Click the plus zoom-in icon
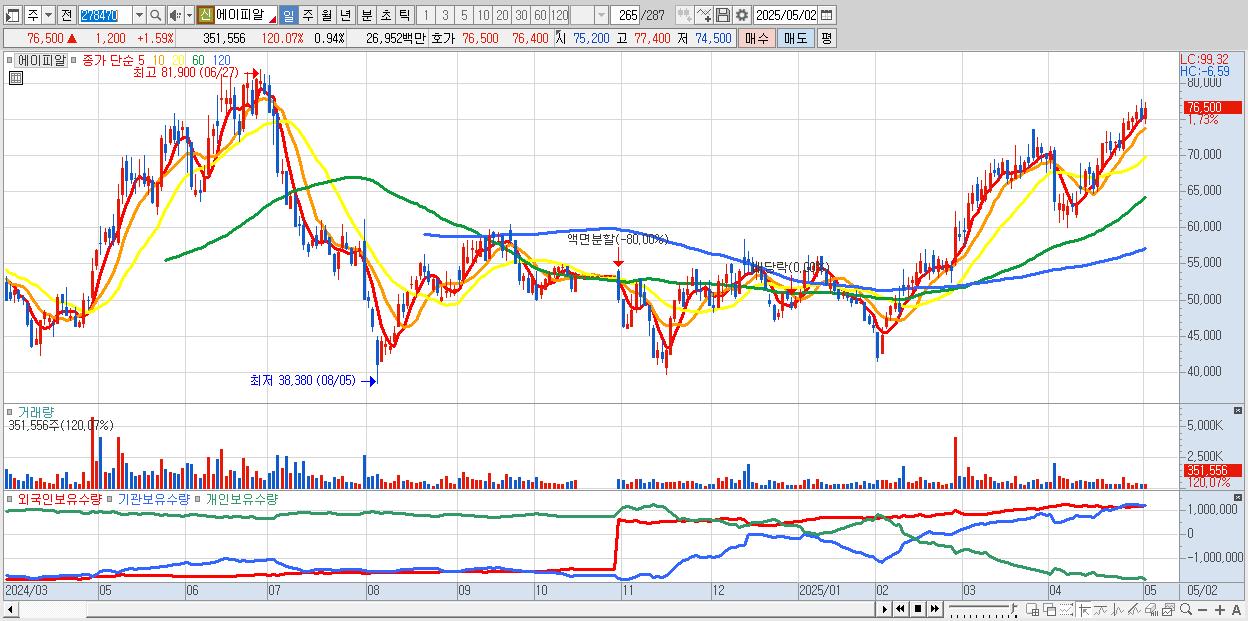 1219,609
